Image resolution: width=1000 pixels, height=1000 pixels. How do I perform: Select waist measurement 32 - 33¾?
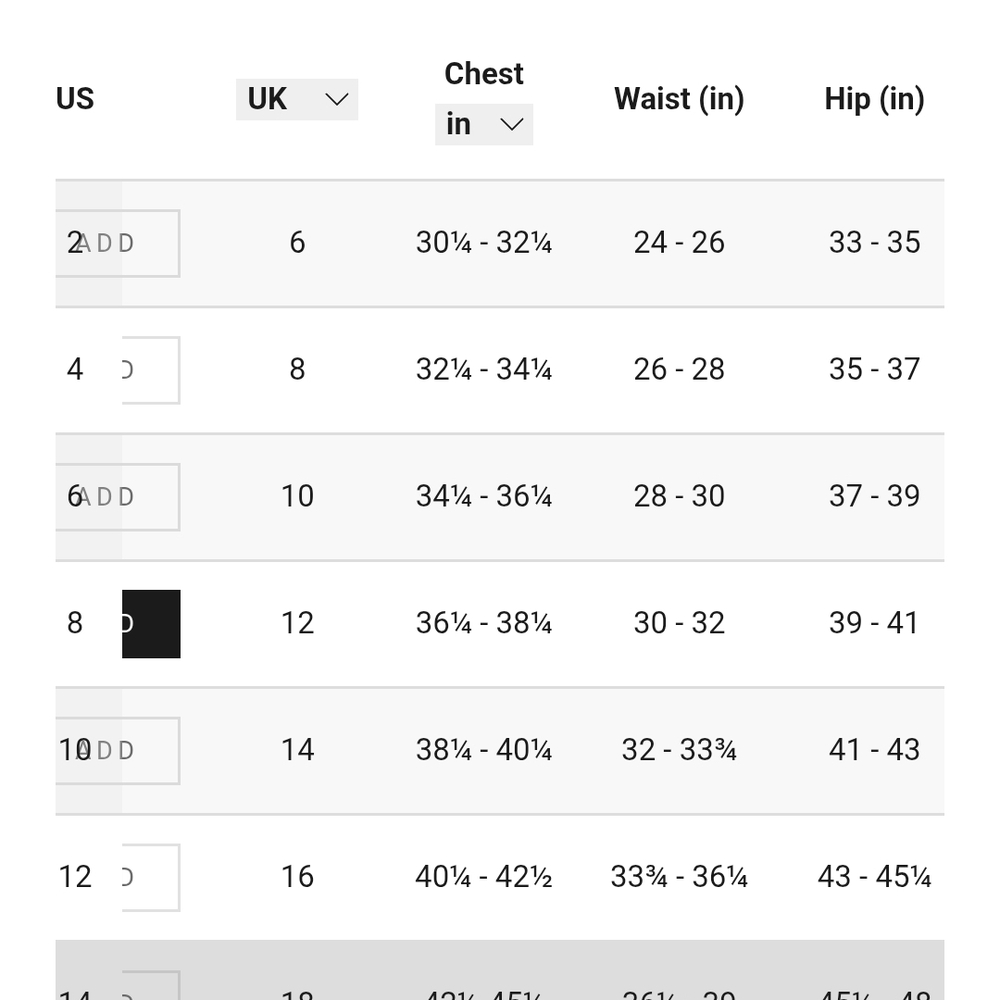679,750
